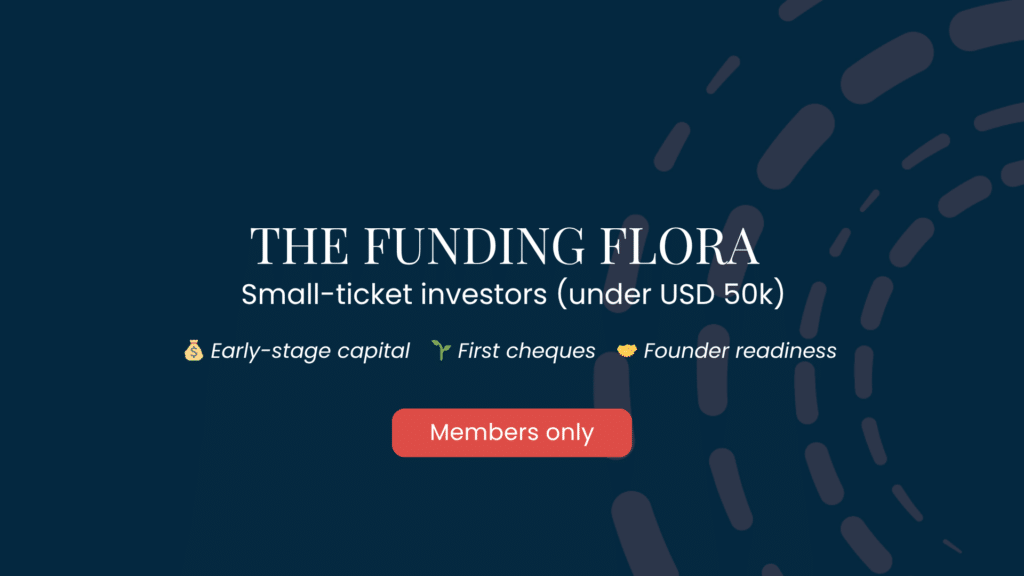Click the handshake emoji icon
The height and width of the screenshot is (576, 1024).
(627, 351)
